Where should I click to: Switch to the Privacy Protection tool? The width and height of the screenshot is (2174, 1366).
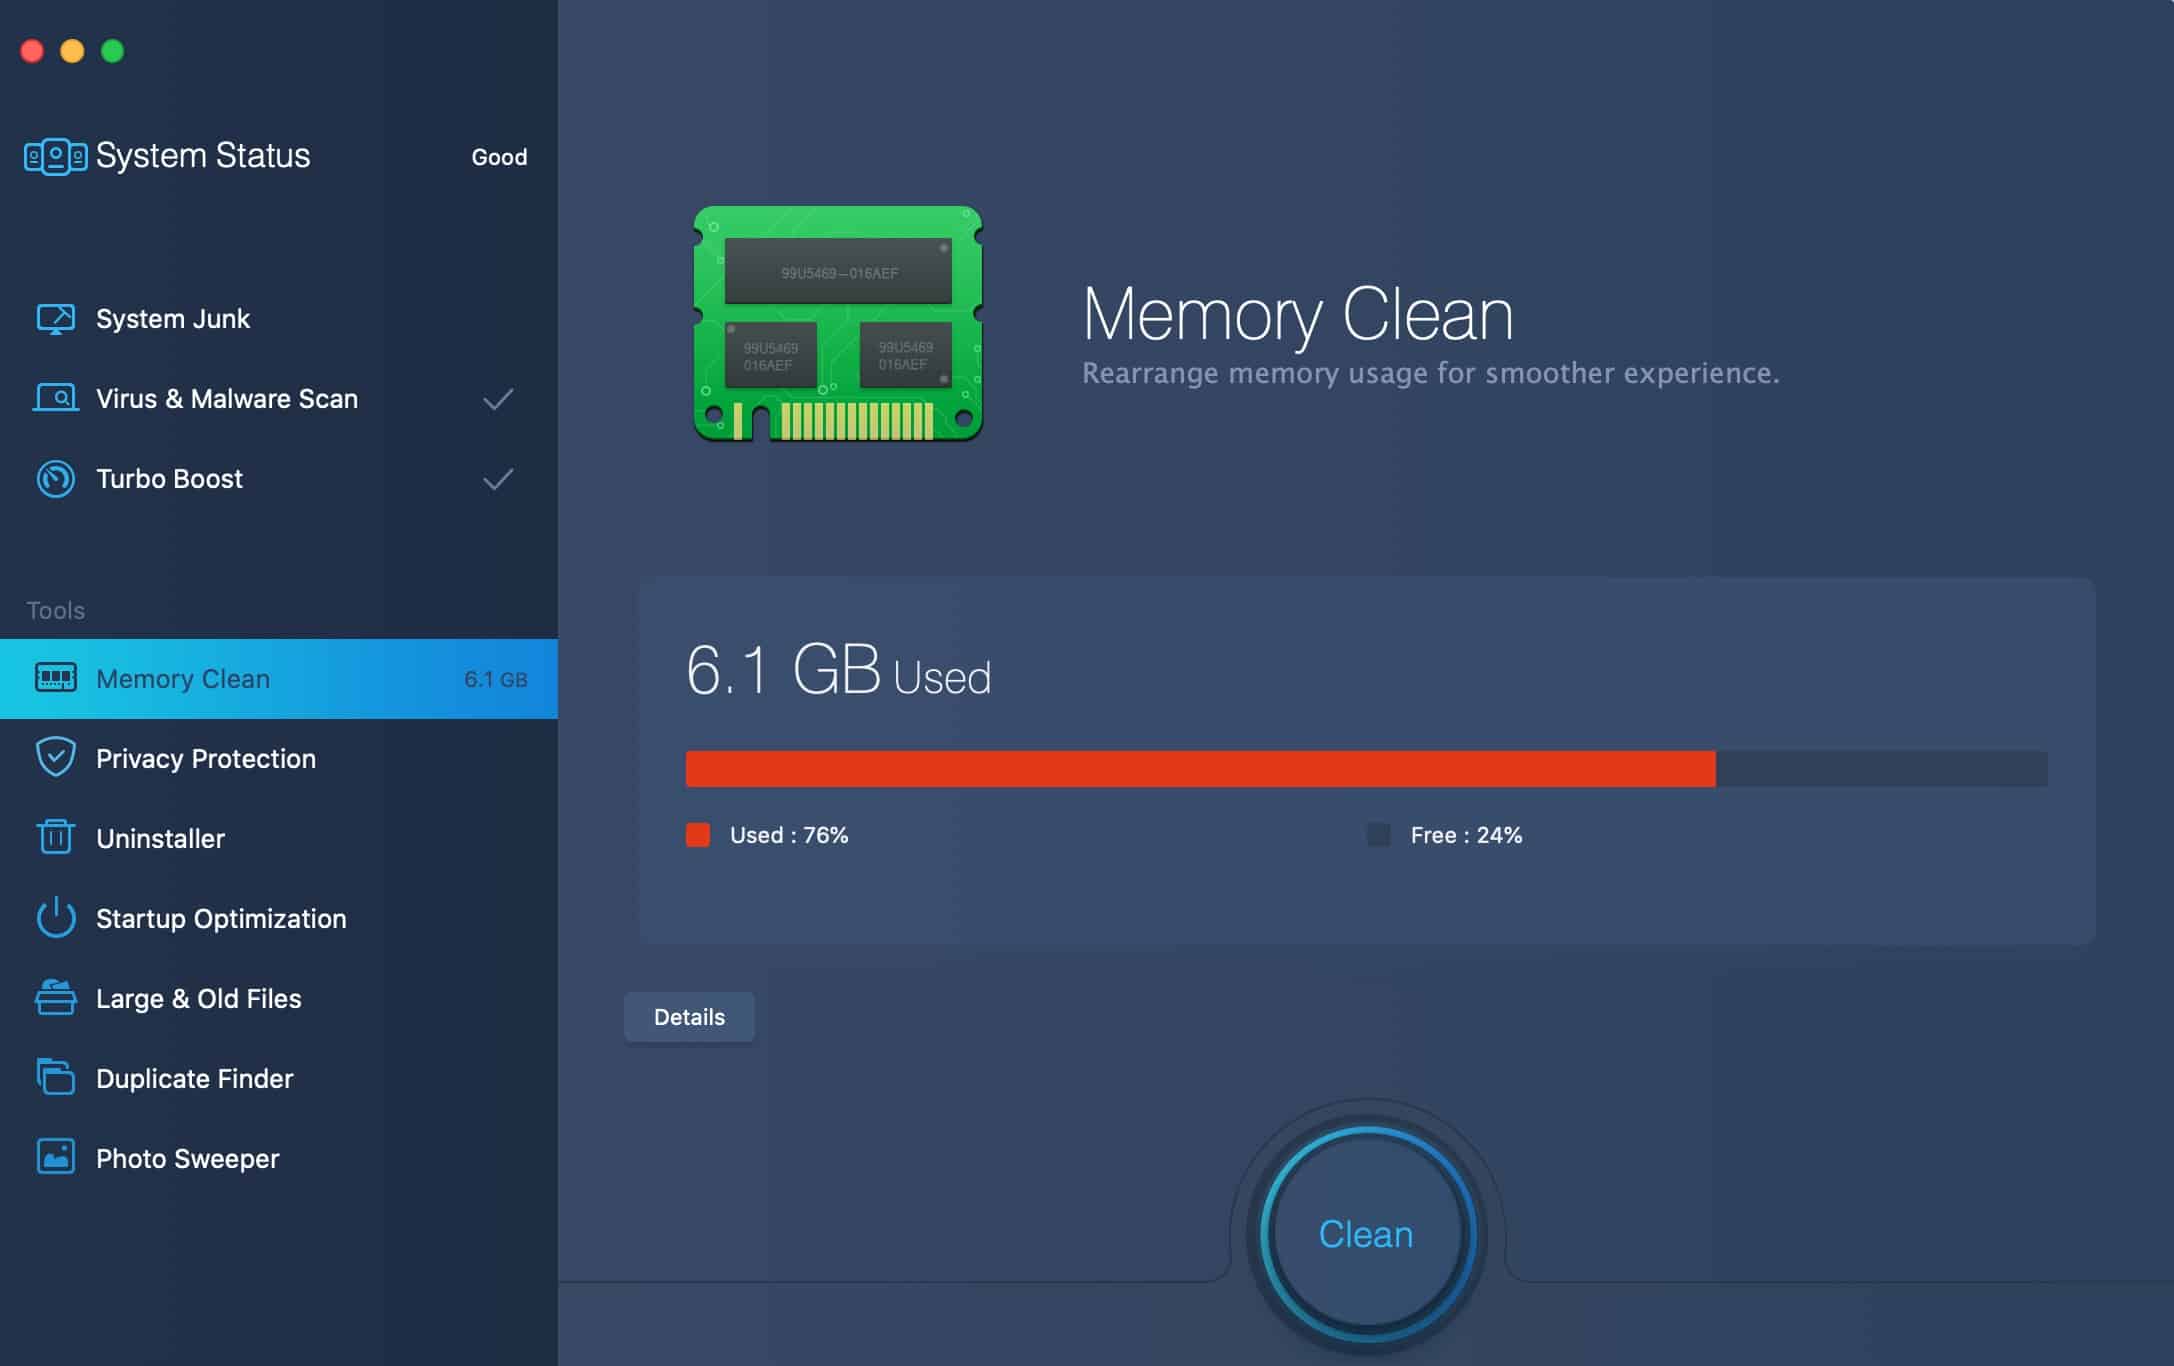[x=204, y=758]
